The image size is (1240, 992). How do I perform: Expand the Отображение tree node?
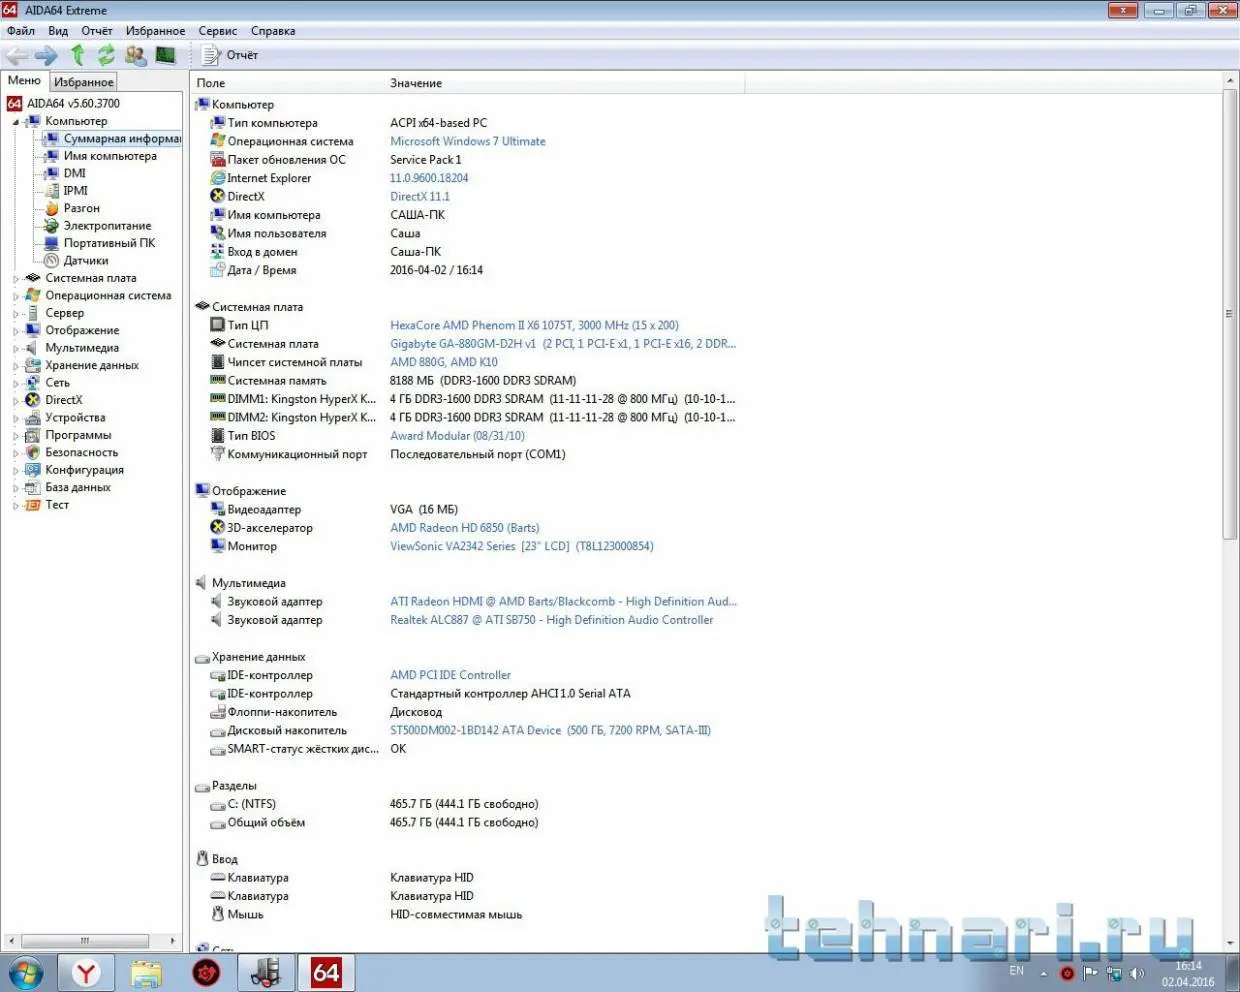pyautogui.click(x=16, y=331)
